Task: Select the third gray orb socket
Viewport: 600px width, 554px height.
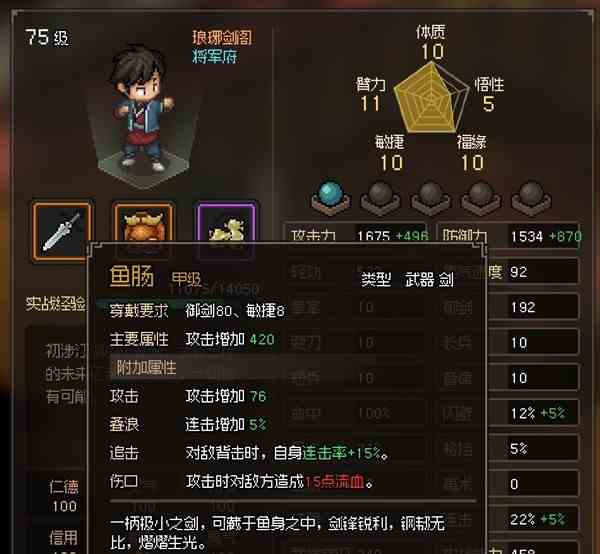Action: coord(430,198)
